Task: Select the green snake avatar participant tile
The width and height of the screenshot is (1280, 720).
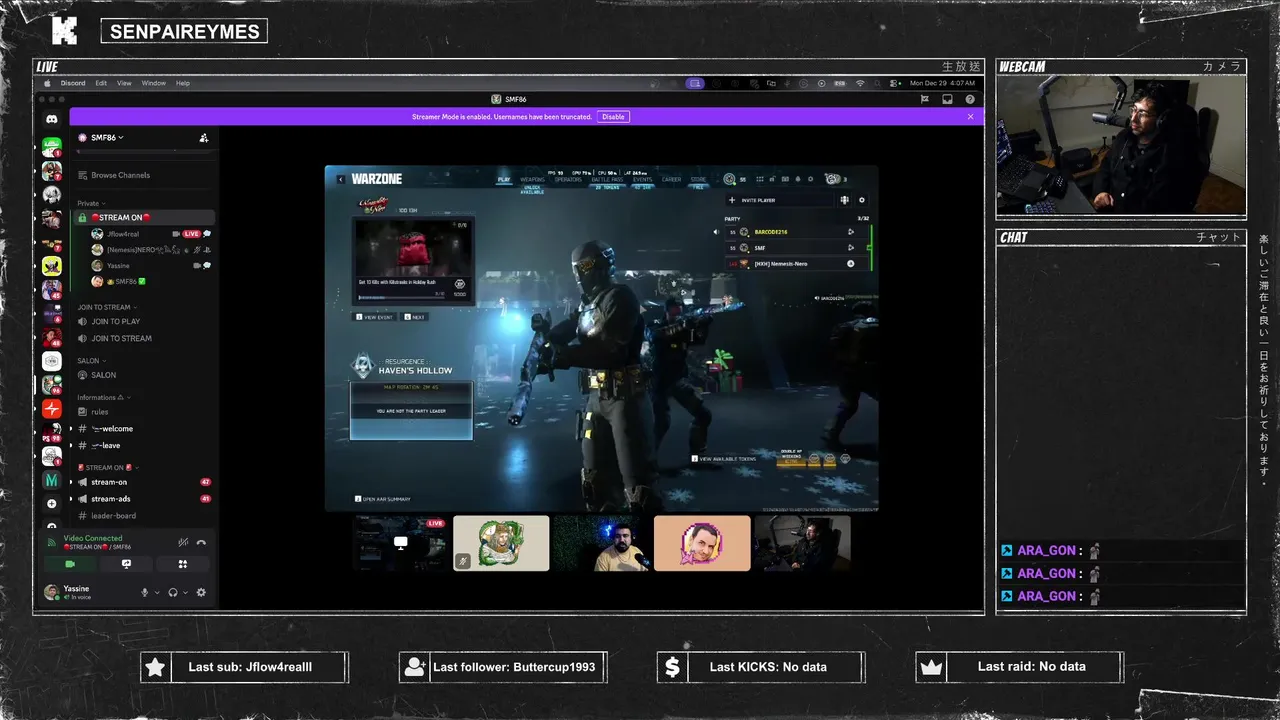Action: click(501, 543)
